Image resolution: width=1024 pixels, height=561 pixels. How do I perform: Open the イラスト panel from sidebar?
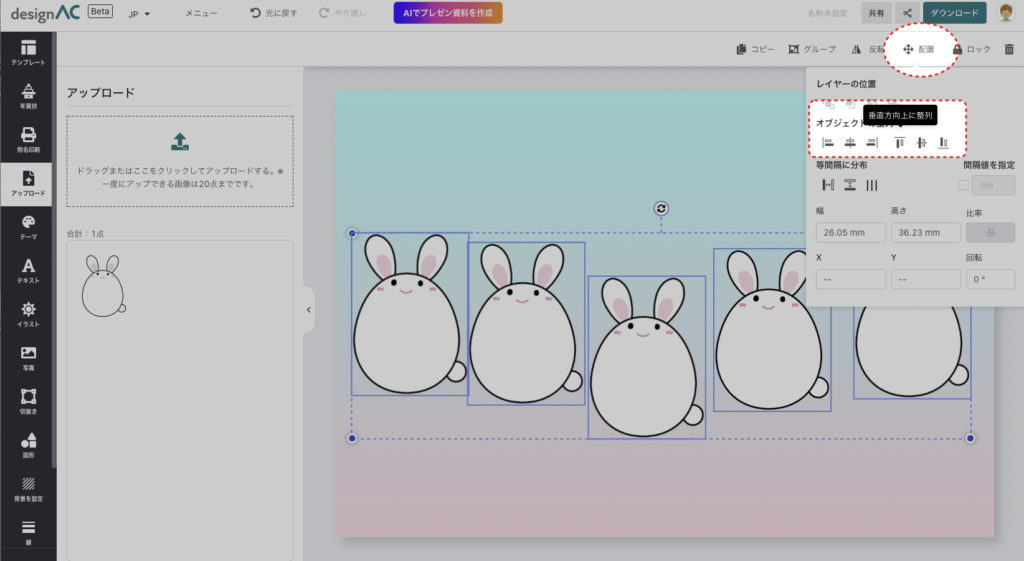click(x=28, y=314)
